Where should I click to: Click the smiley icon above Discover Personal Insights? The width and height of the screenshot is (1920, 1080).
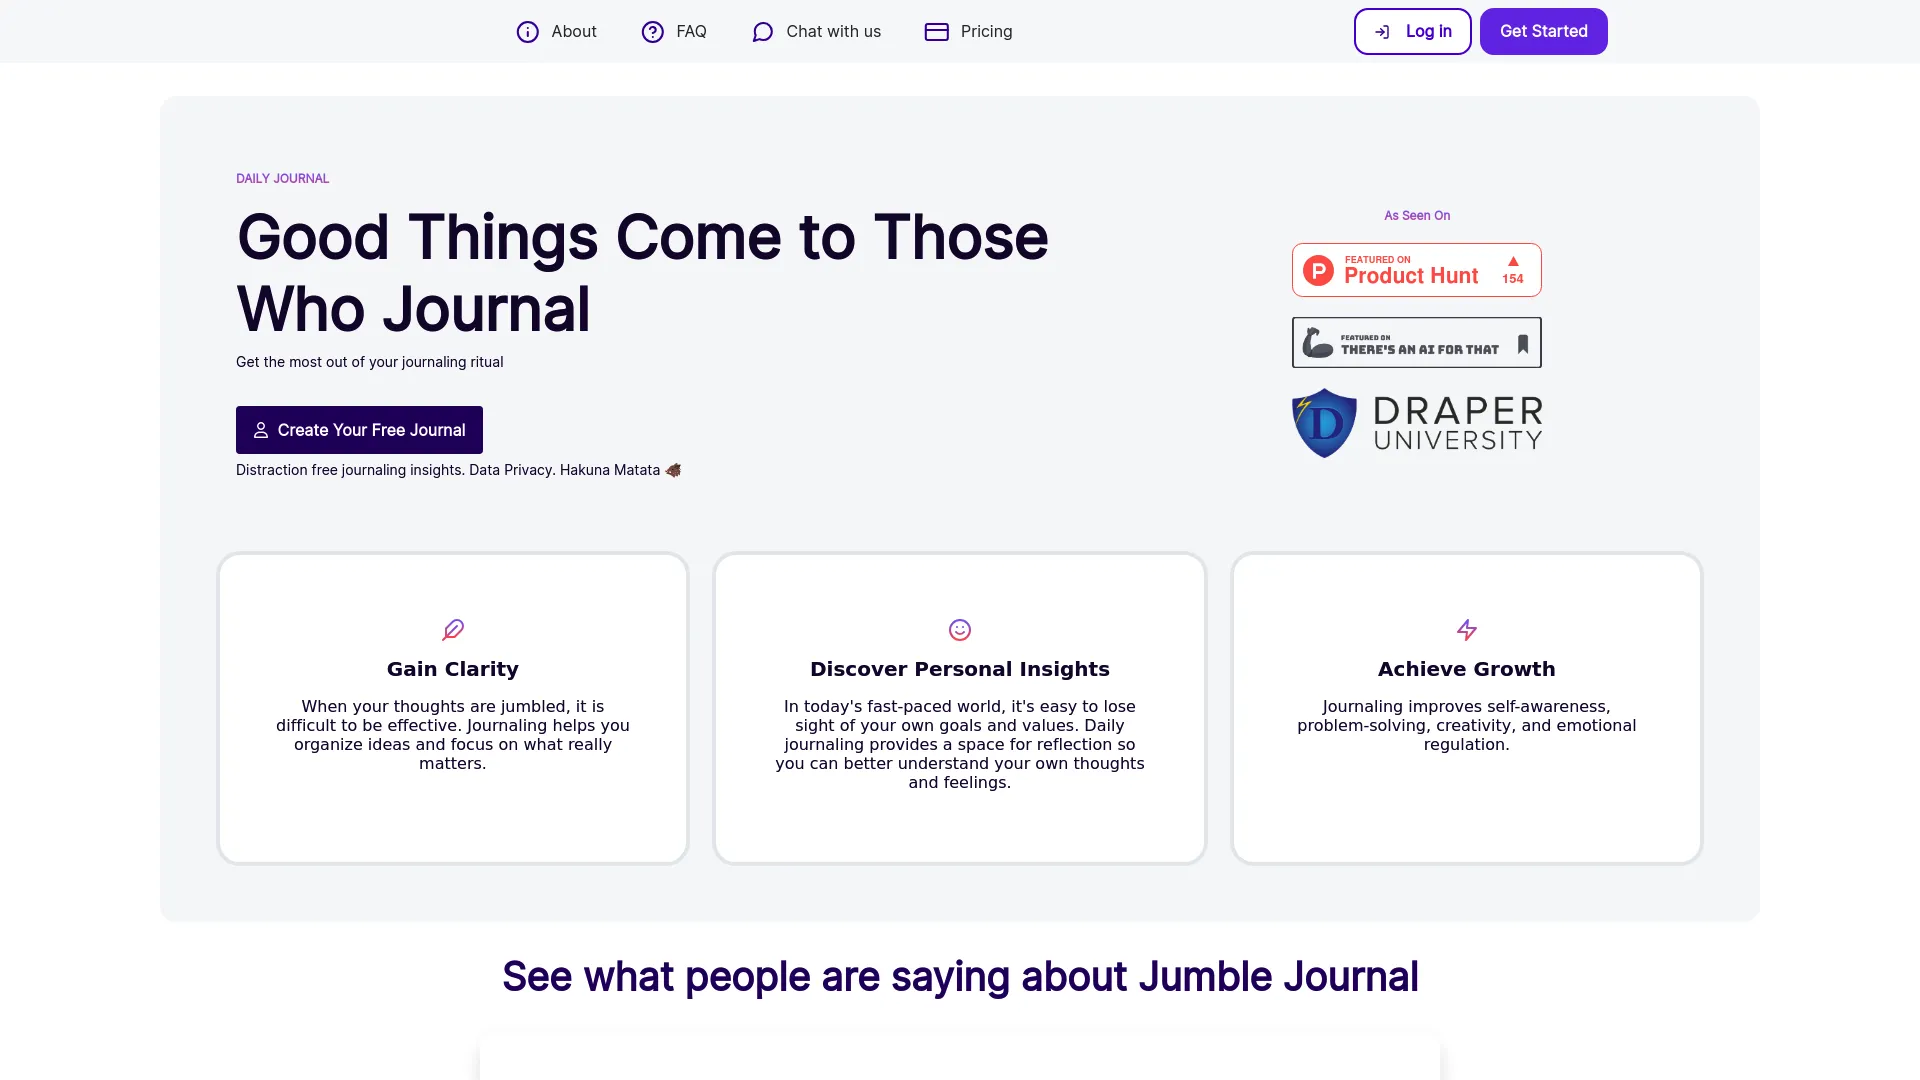tap(960, 629)
